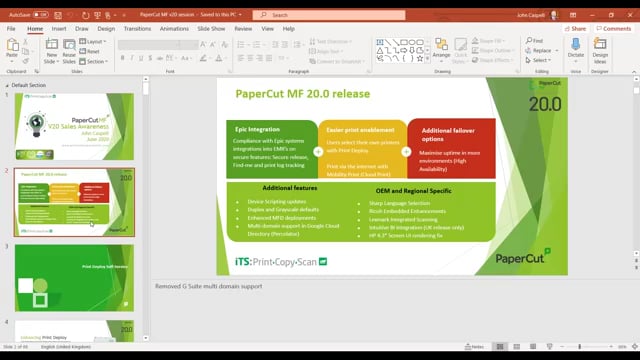Toggle Strikethrough formatting
This screenshot has height=360, width=640.
[160, 58]
